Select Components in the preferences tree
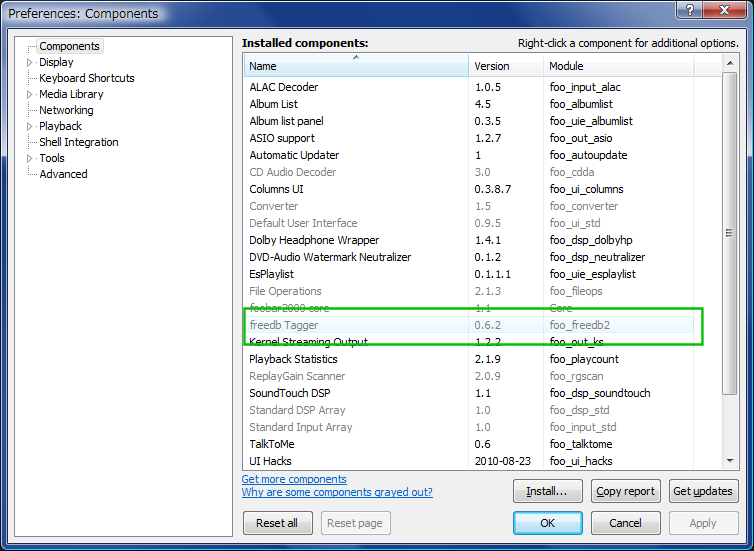Screen dimensions: 754x551 (x=69, y=46)
